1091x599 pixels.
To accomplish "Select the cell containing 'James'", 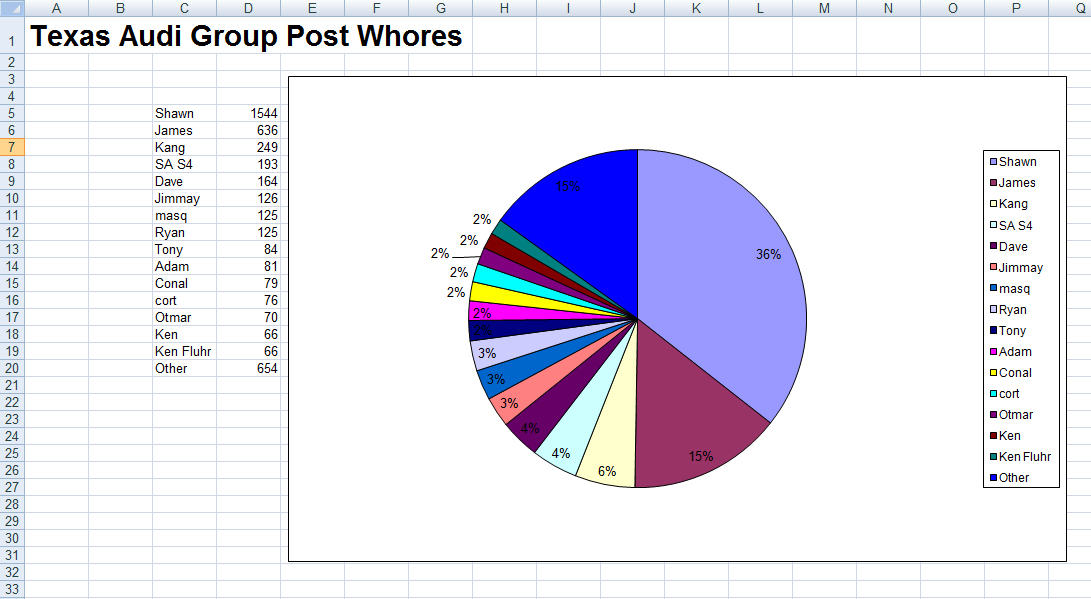I will point(184,130).
